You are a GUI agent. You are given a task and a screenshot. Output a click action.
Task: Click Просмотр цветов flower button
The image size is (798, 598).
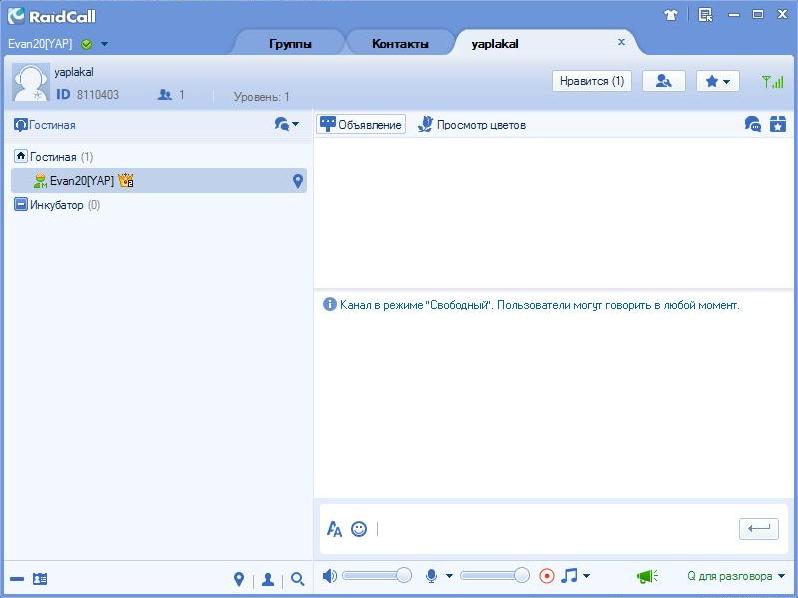(472, 125)
